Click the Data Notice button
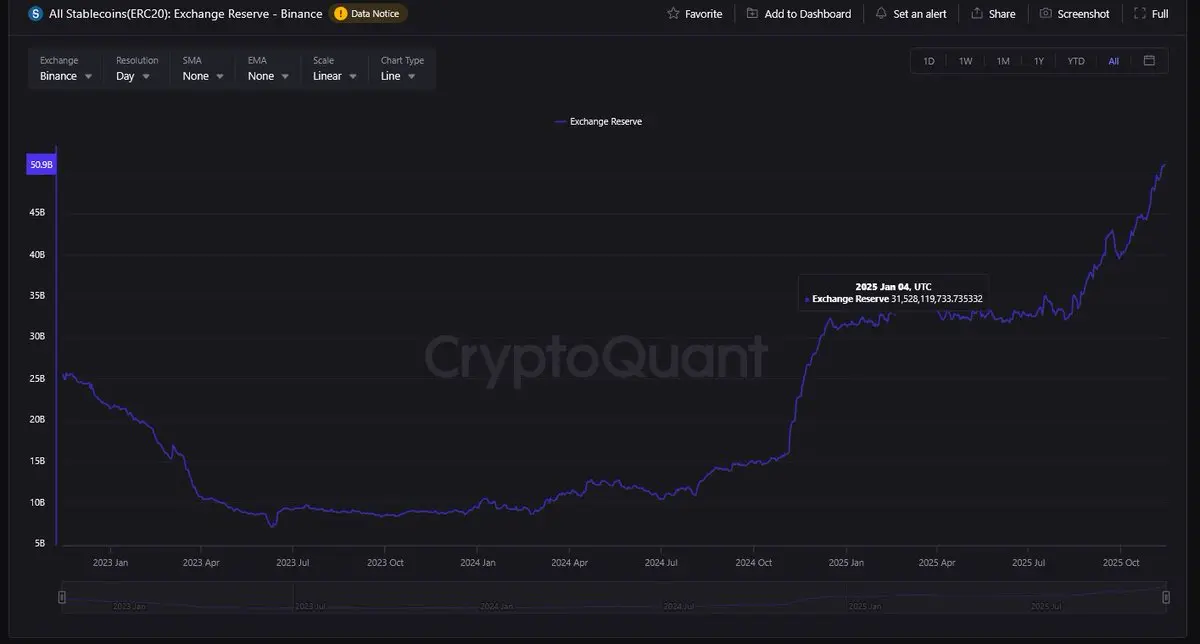The image size is (1200, 644). pyautogui.click(x=367, y=14)
